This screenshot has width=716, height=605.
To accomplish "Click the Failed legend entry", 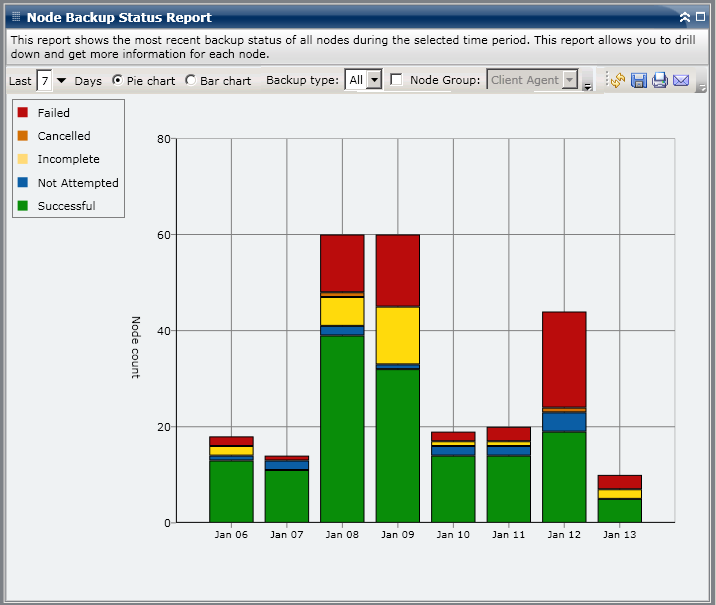I will [x=54, y=113].
